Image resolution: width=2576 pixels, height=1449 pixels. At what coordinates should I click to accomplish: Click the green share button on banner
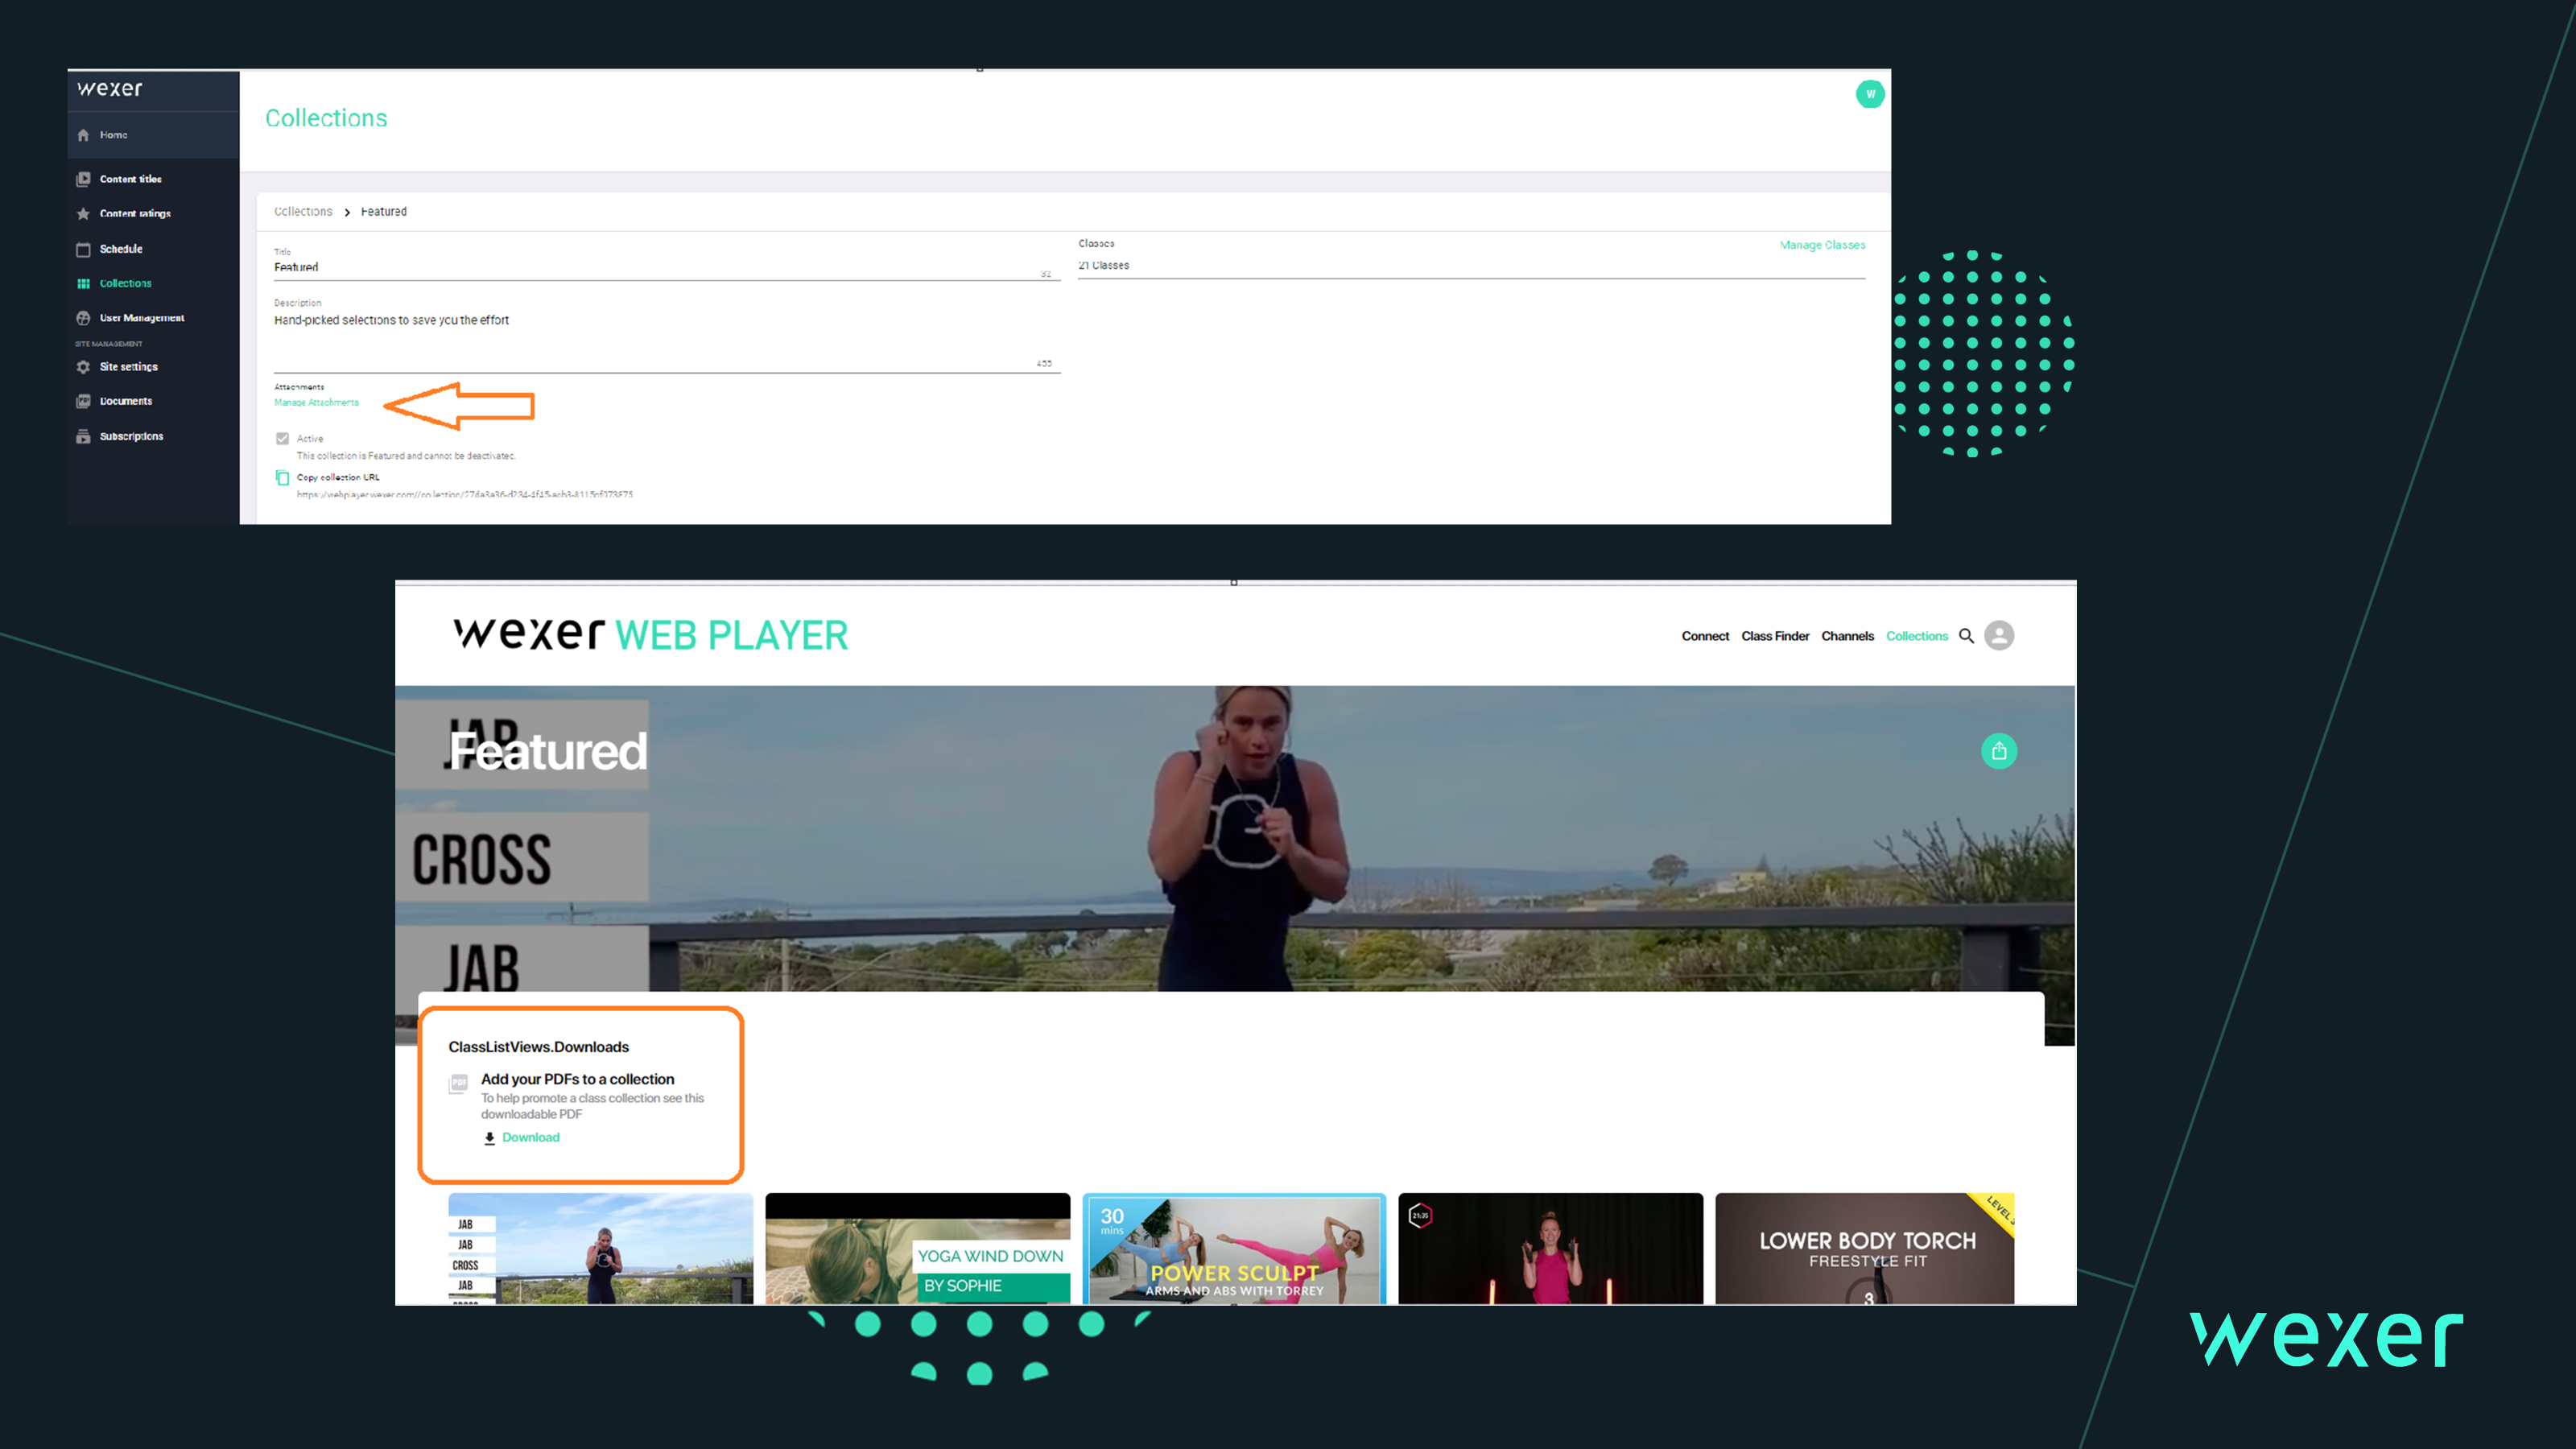point(1999,751)
